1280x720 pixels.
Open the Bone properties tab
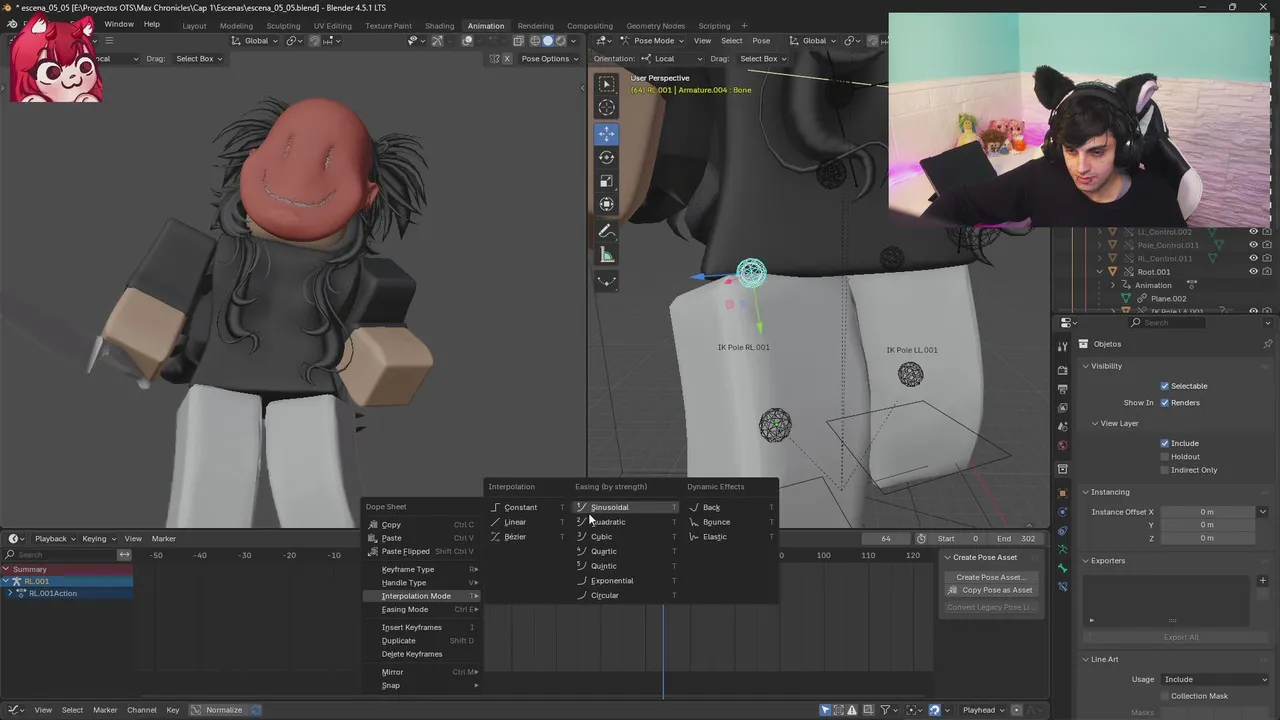[1062, 569]
